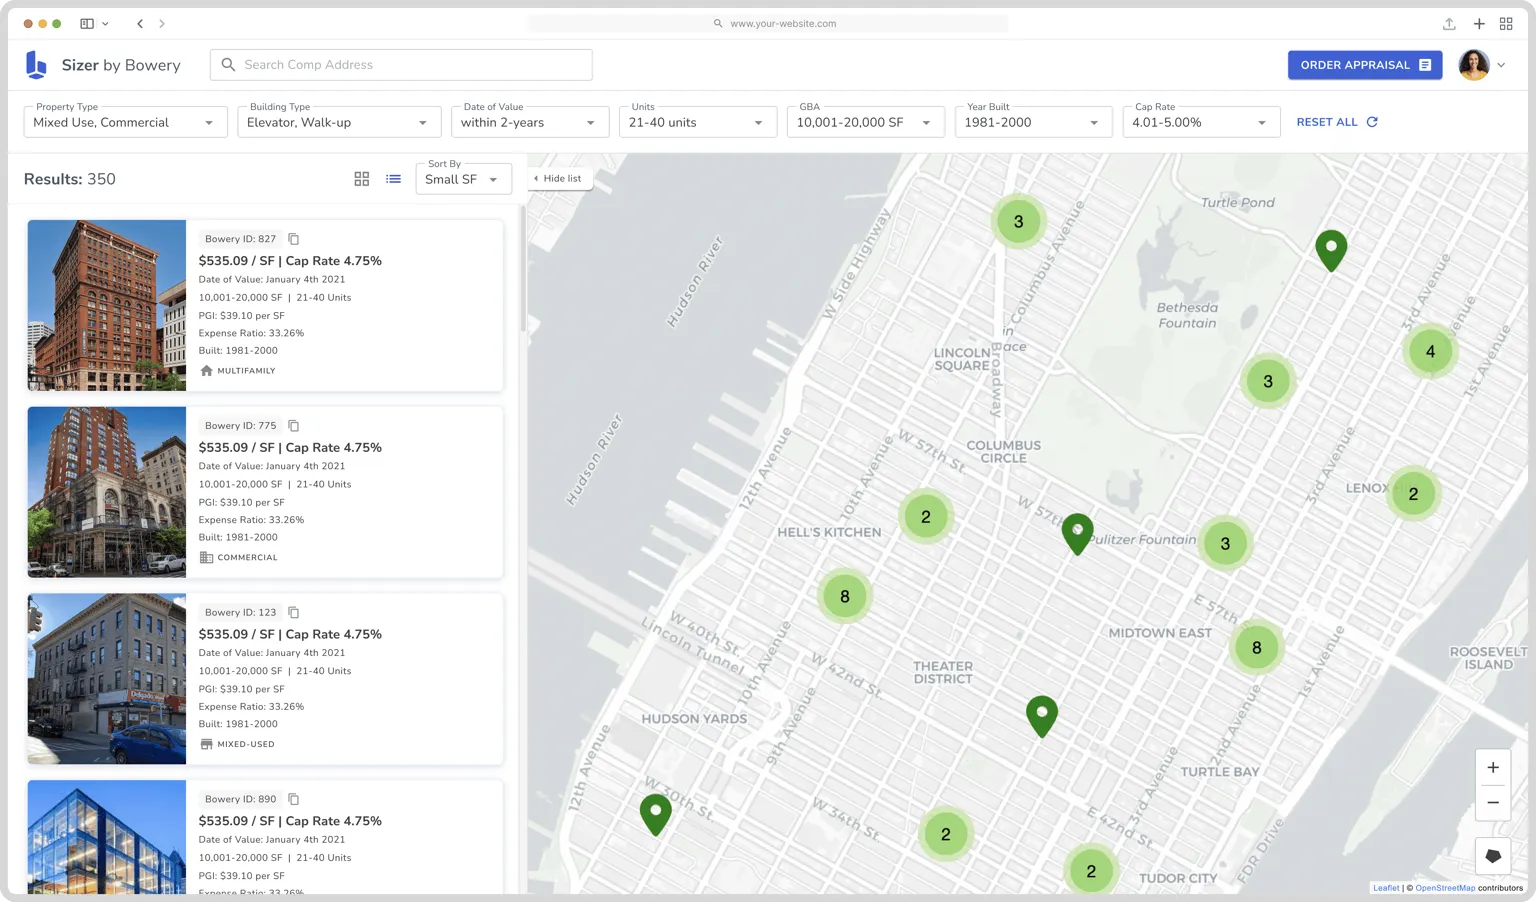Go back in browser history
Viewport: 1536px width, 902px height.
[x=140, y=23]
